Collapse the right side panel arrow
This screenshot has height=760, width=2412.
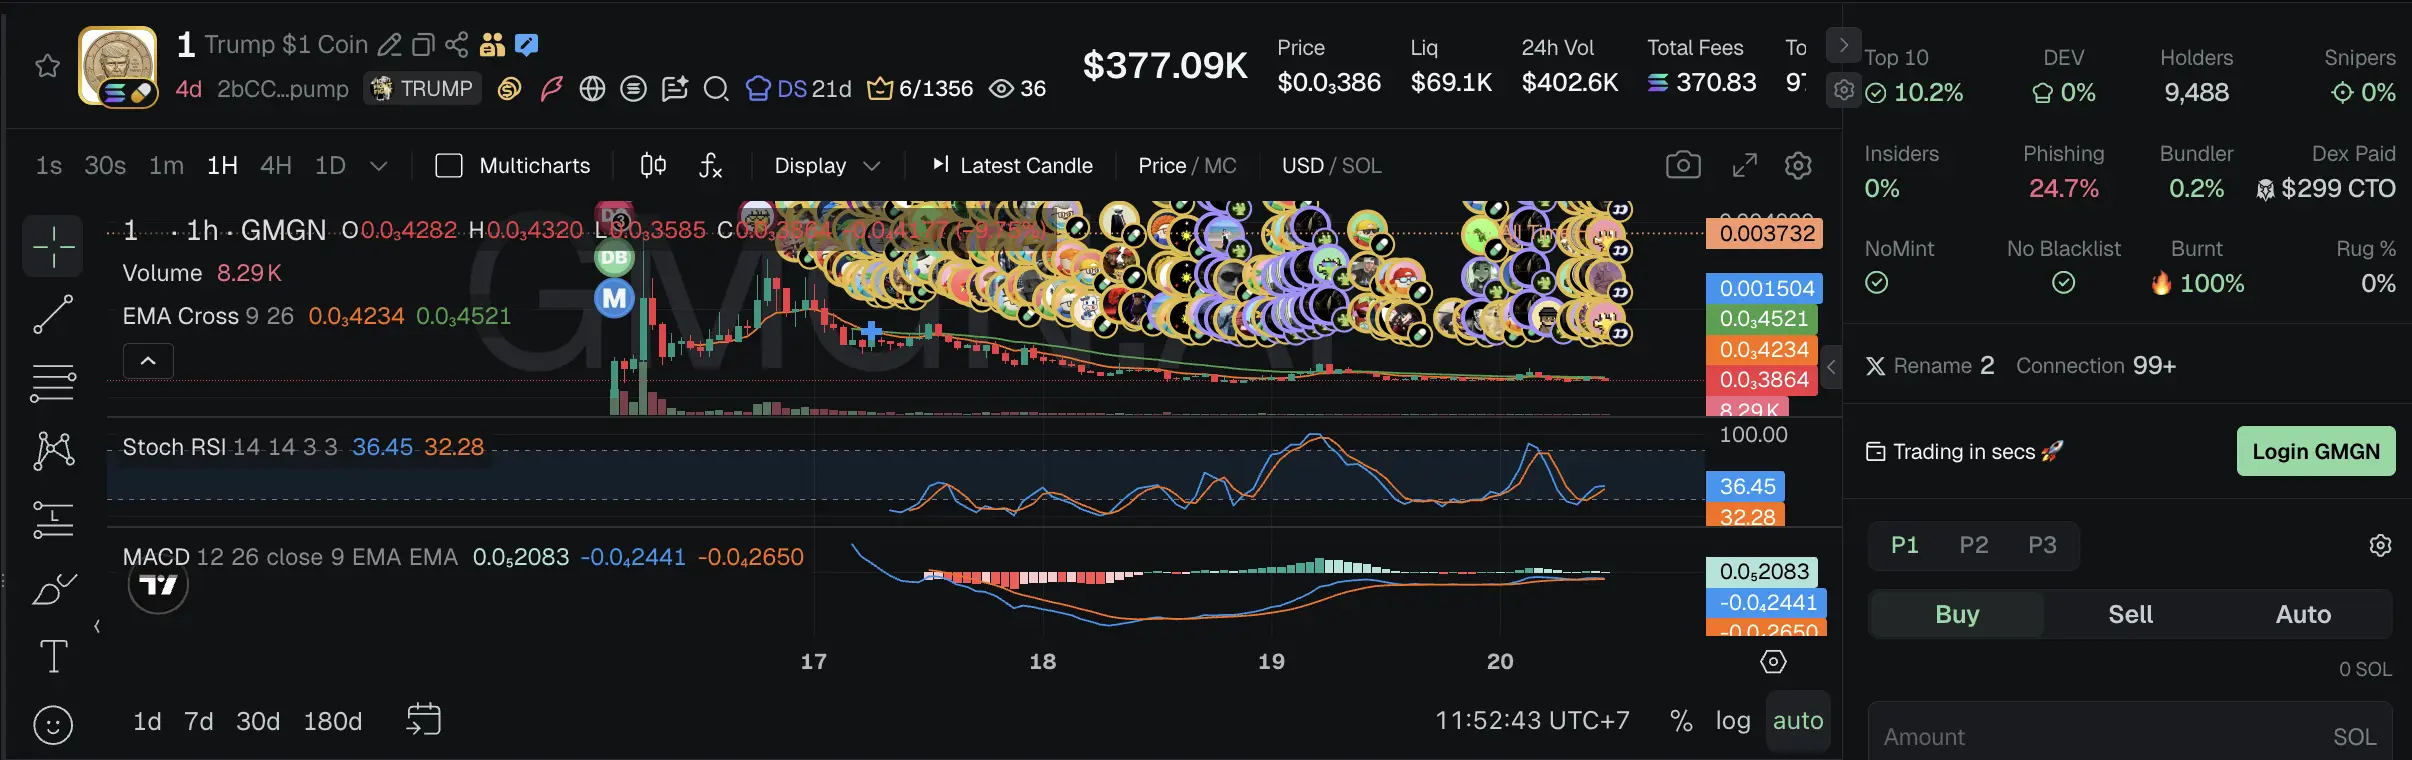coord(1831,367)
